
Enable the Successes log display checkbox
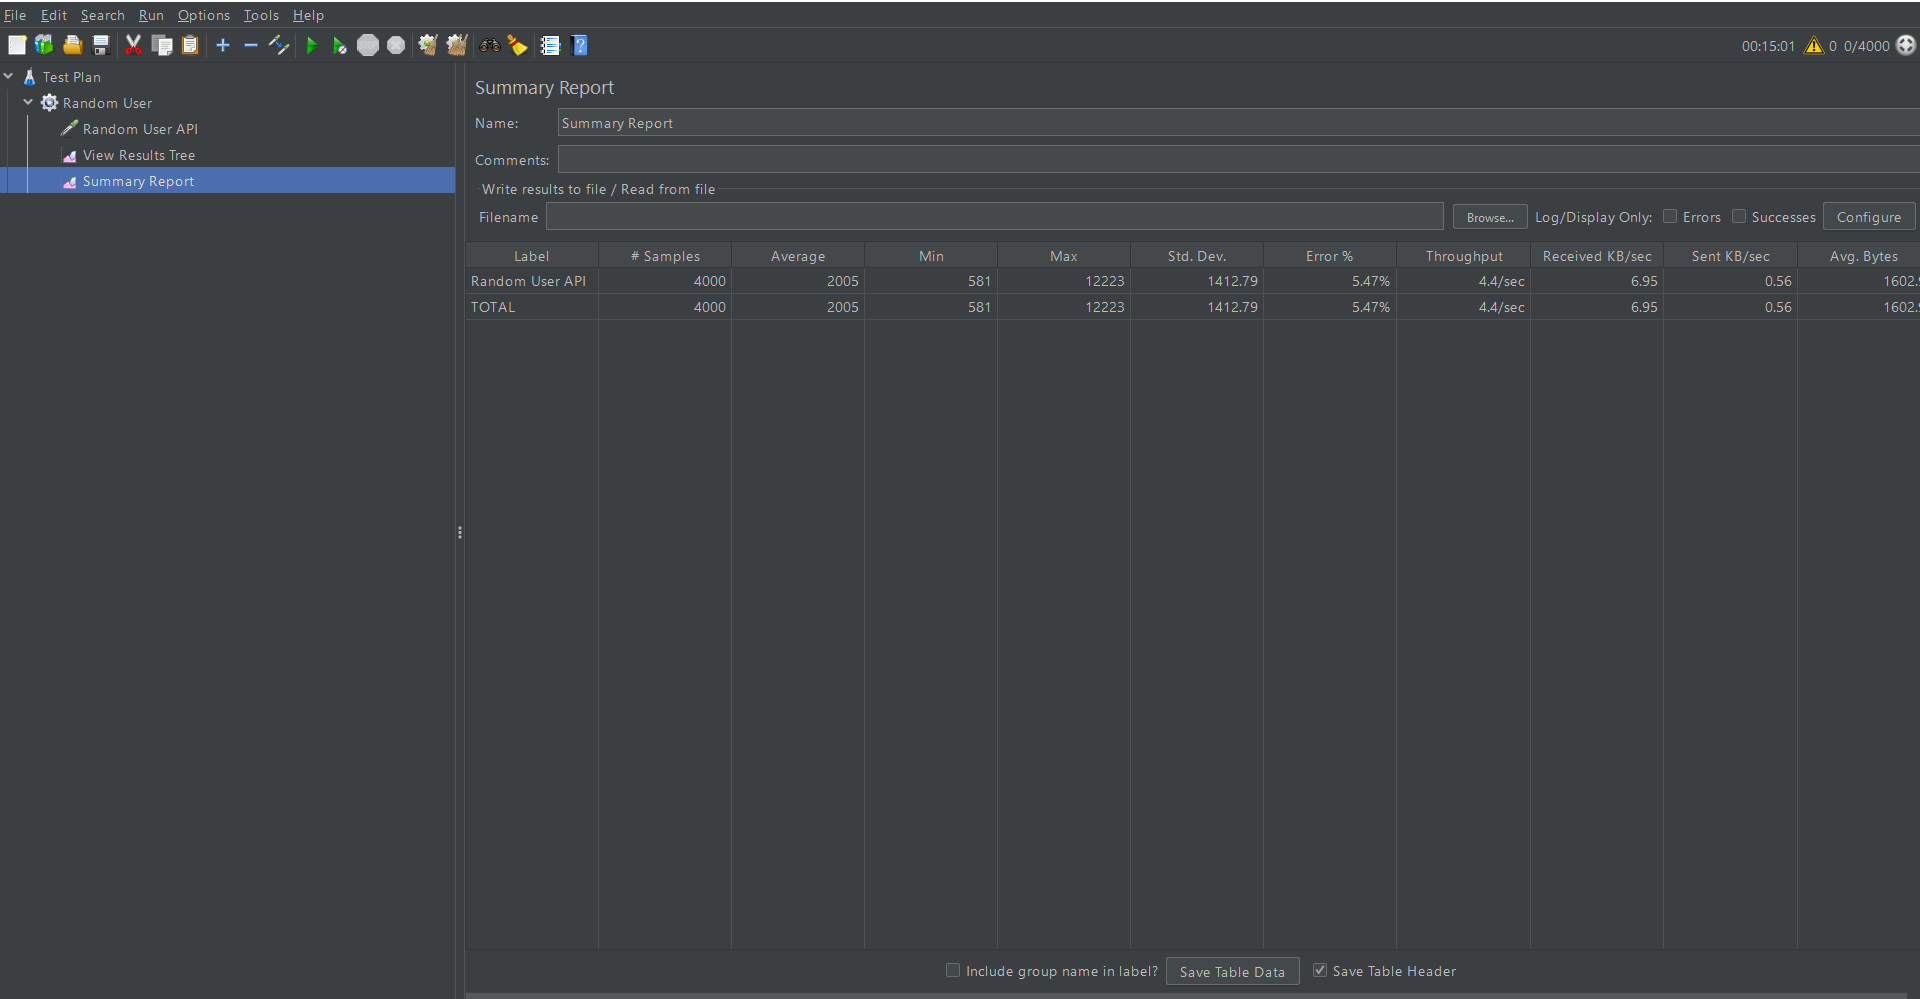[x=1739, y=216]
